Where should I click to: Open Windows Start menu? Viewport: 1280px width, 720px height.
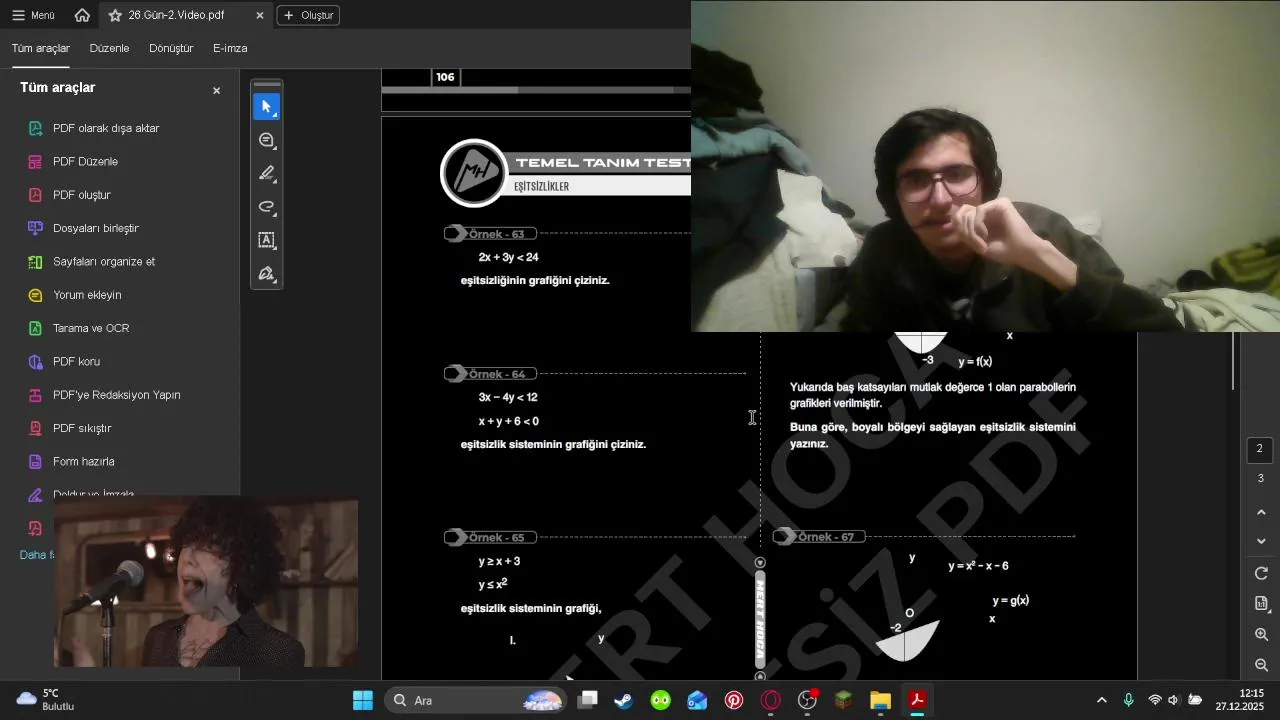pos(362,700)
